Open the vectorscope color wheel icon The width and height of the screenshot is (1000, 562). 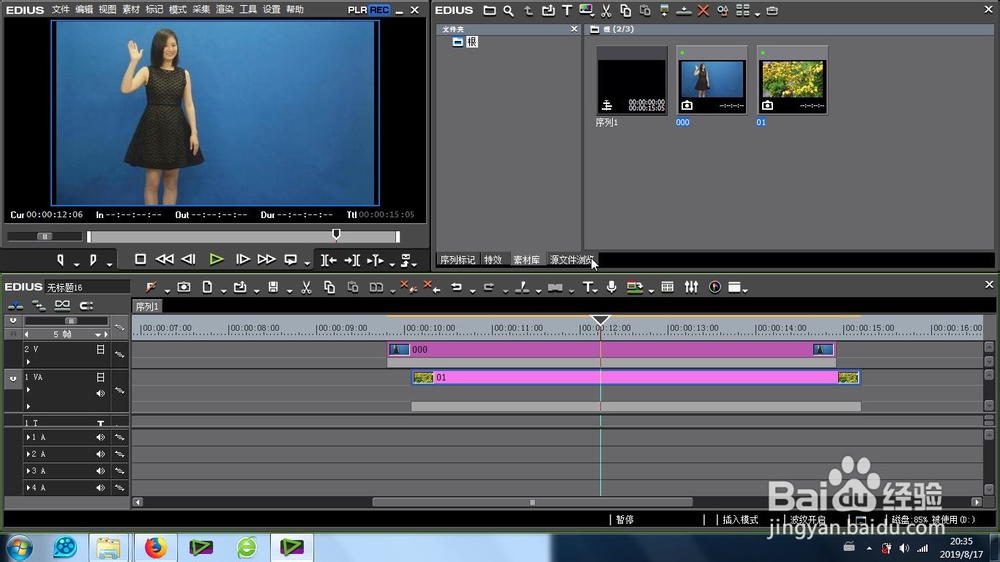pyautogui.click(x=715, y=287)
